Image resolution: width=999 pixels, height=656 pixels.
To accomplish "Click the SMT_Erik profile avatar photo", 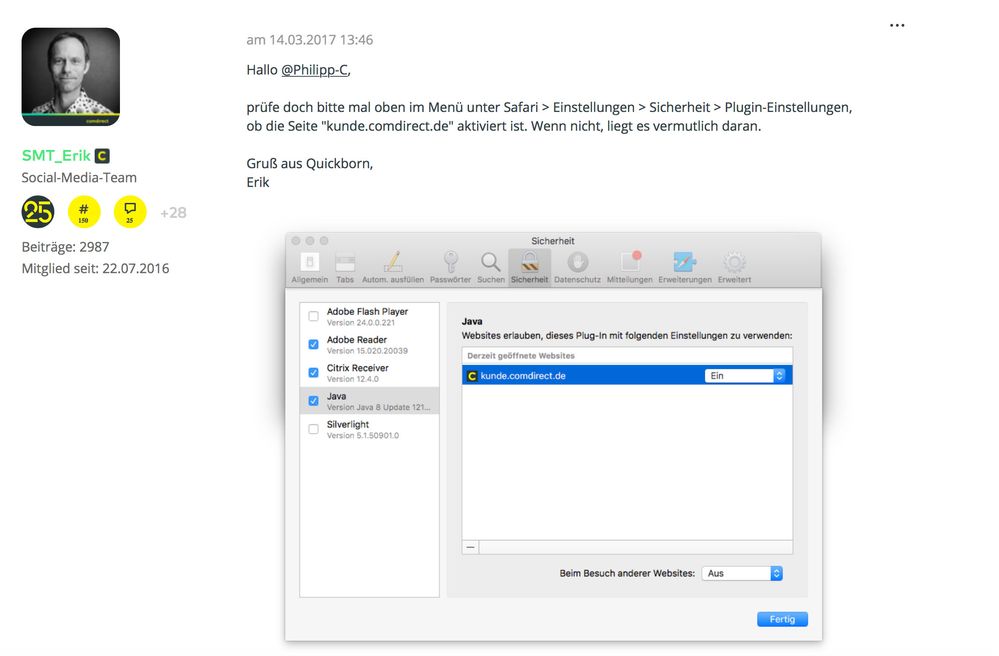I will pos(71,77).
